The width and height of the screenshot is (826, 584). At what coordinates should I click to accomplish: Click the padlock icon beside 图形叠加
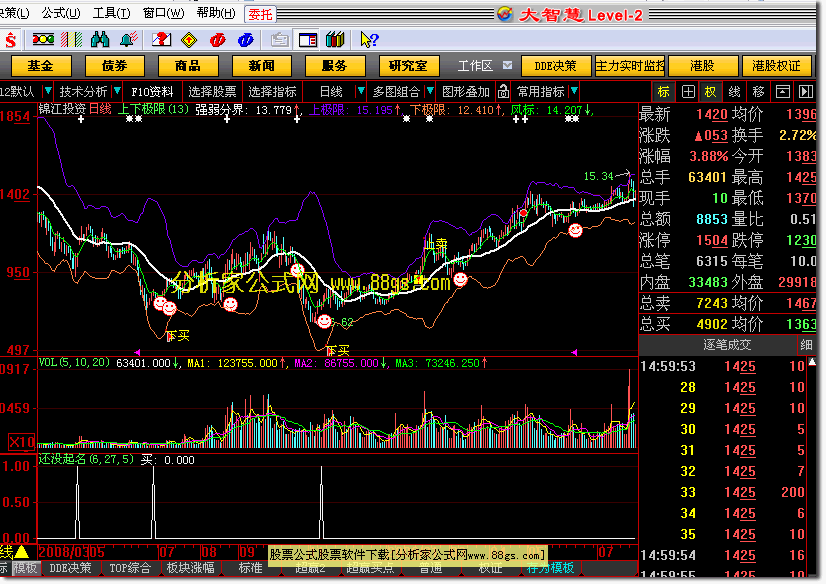tap(503, 92)
